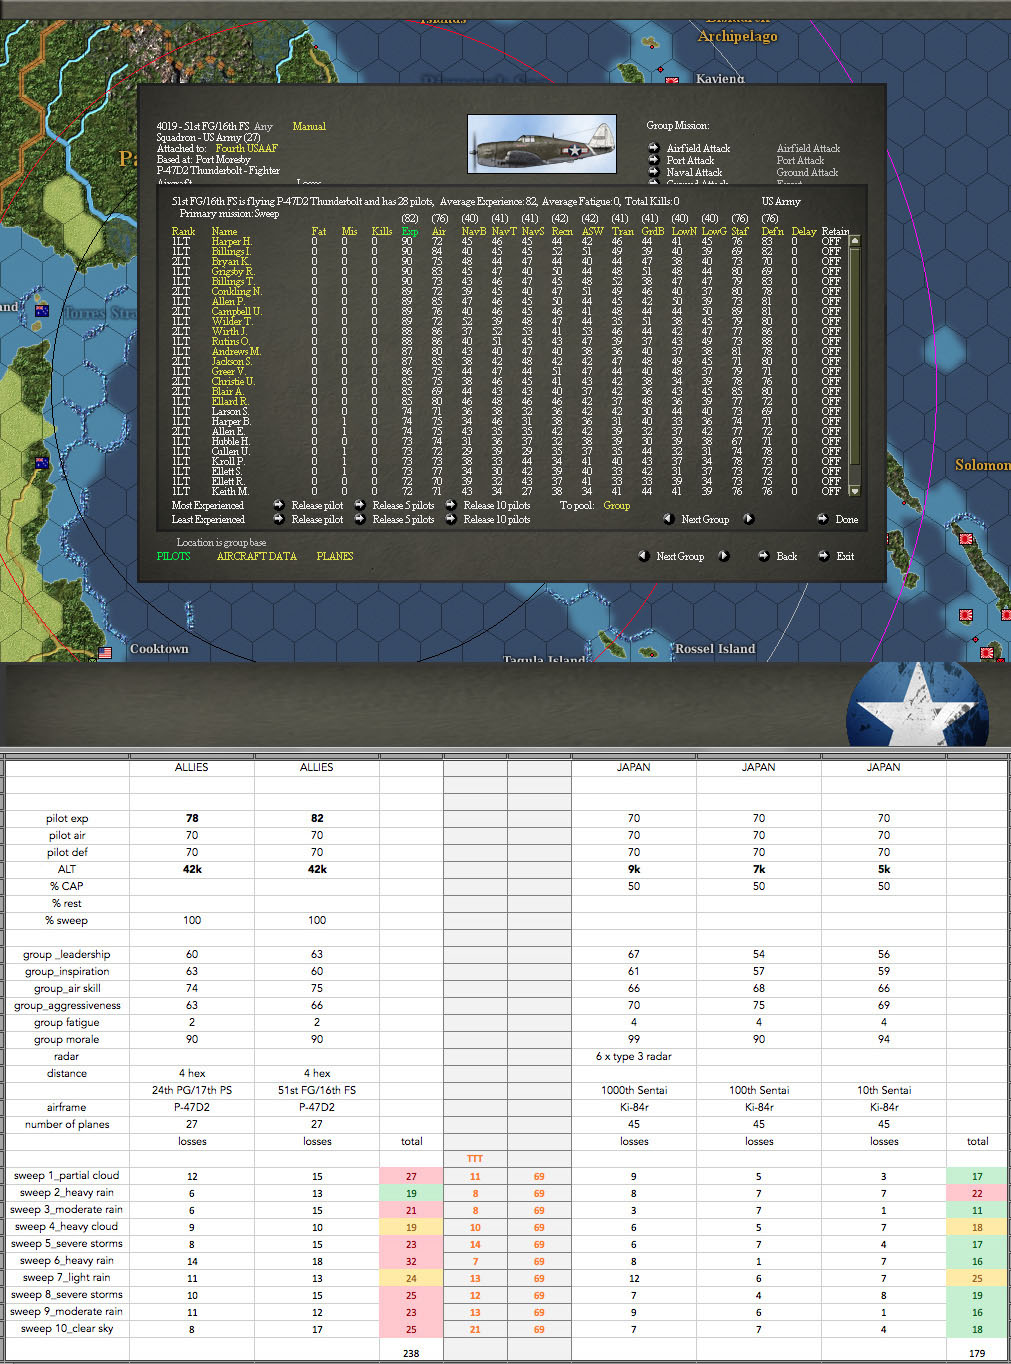Sort pilots by Kills column header
This screenshot has height=1364, width=1011.
click(382, 231)
